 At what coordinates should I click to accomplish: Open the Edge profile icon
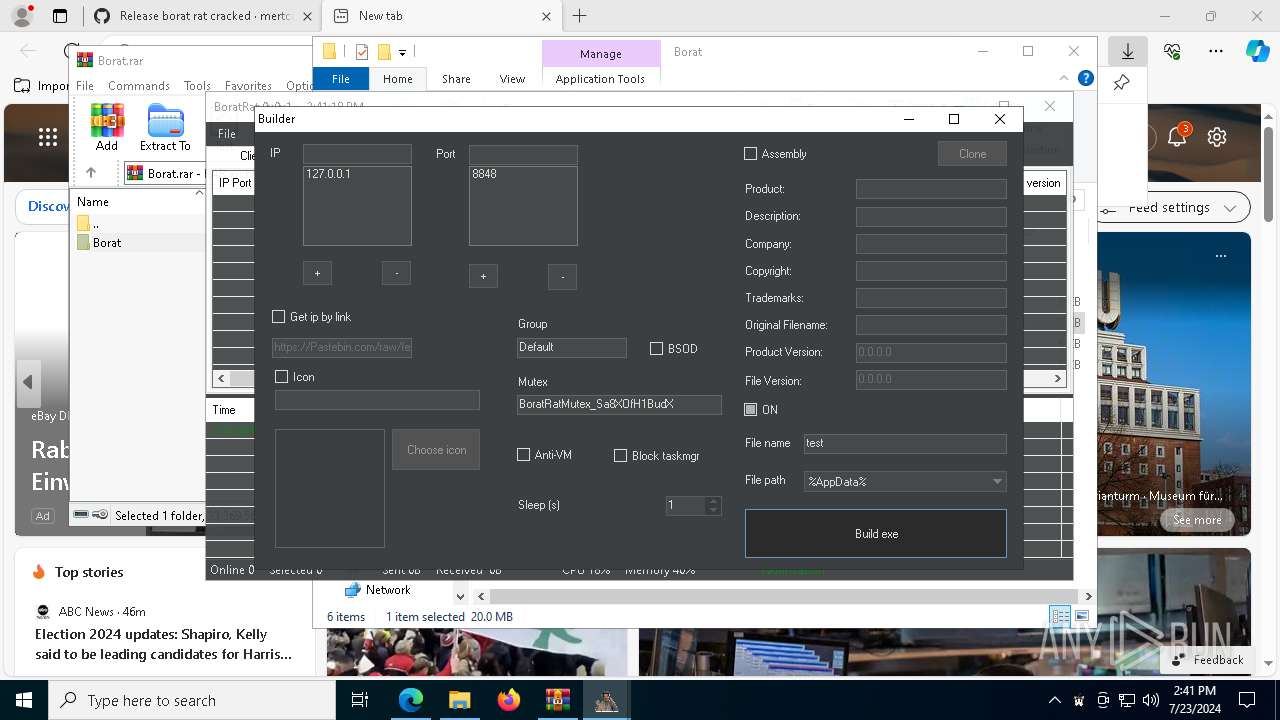21,16
